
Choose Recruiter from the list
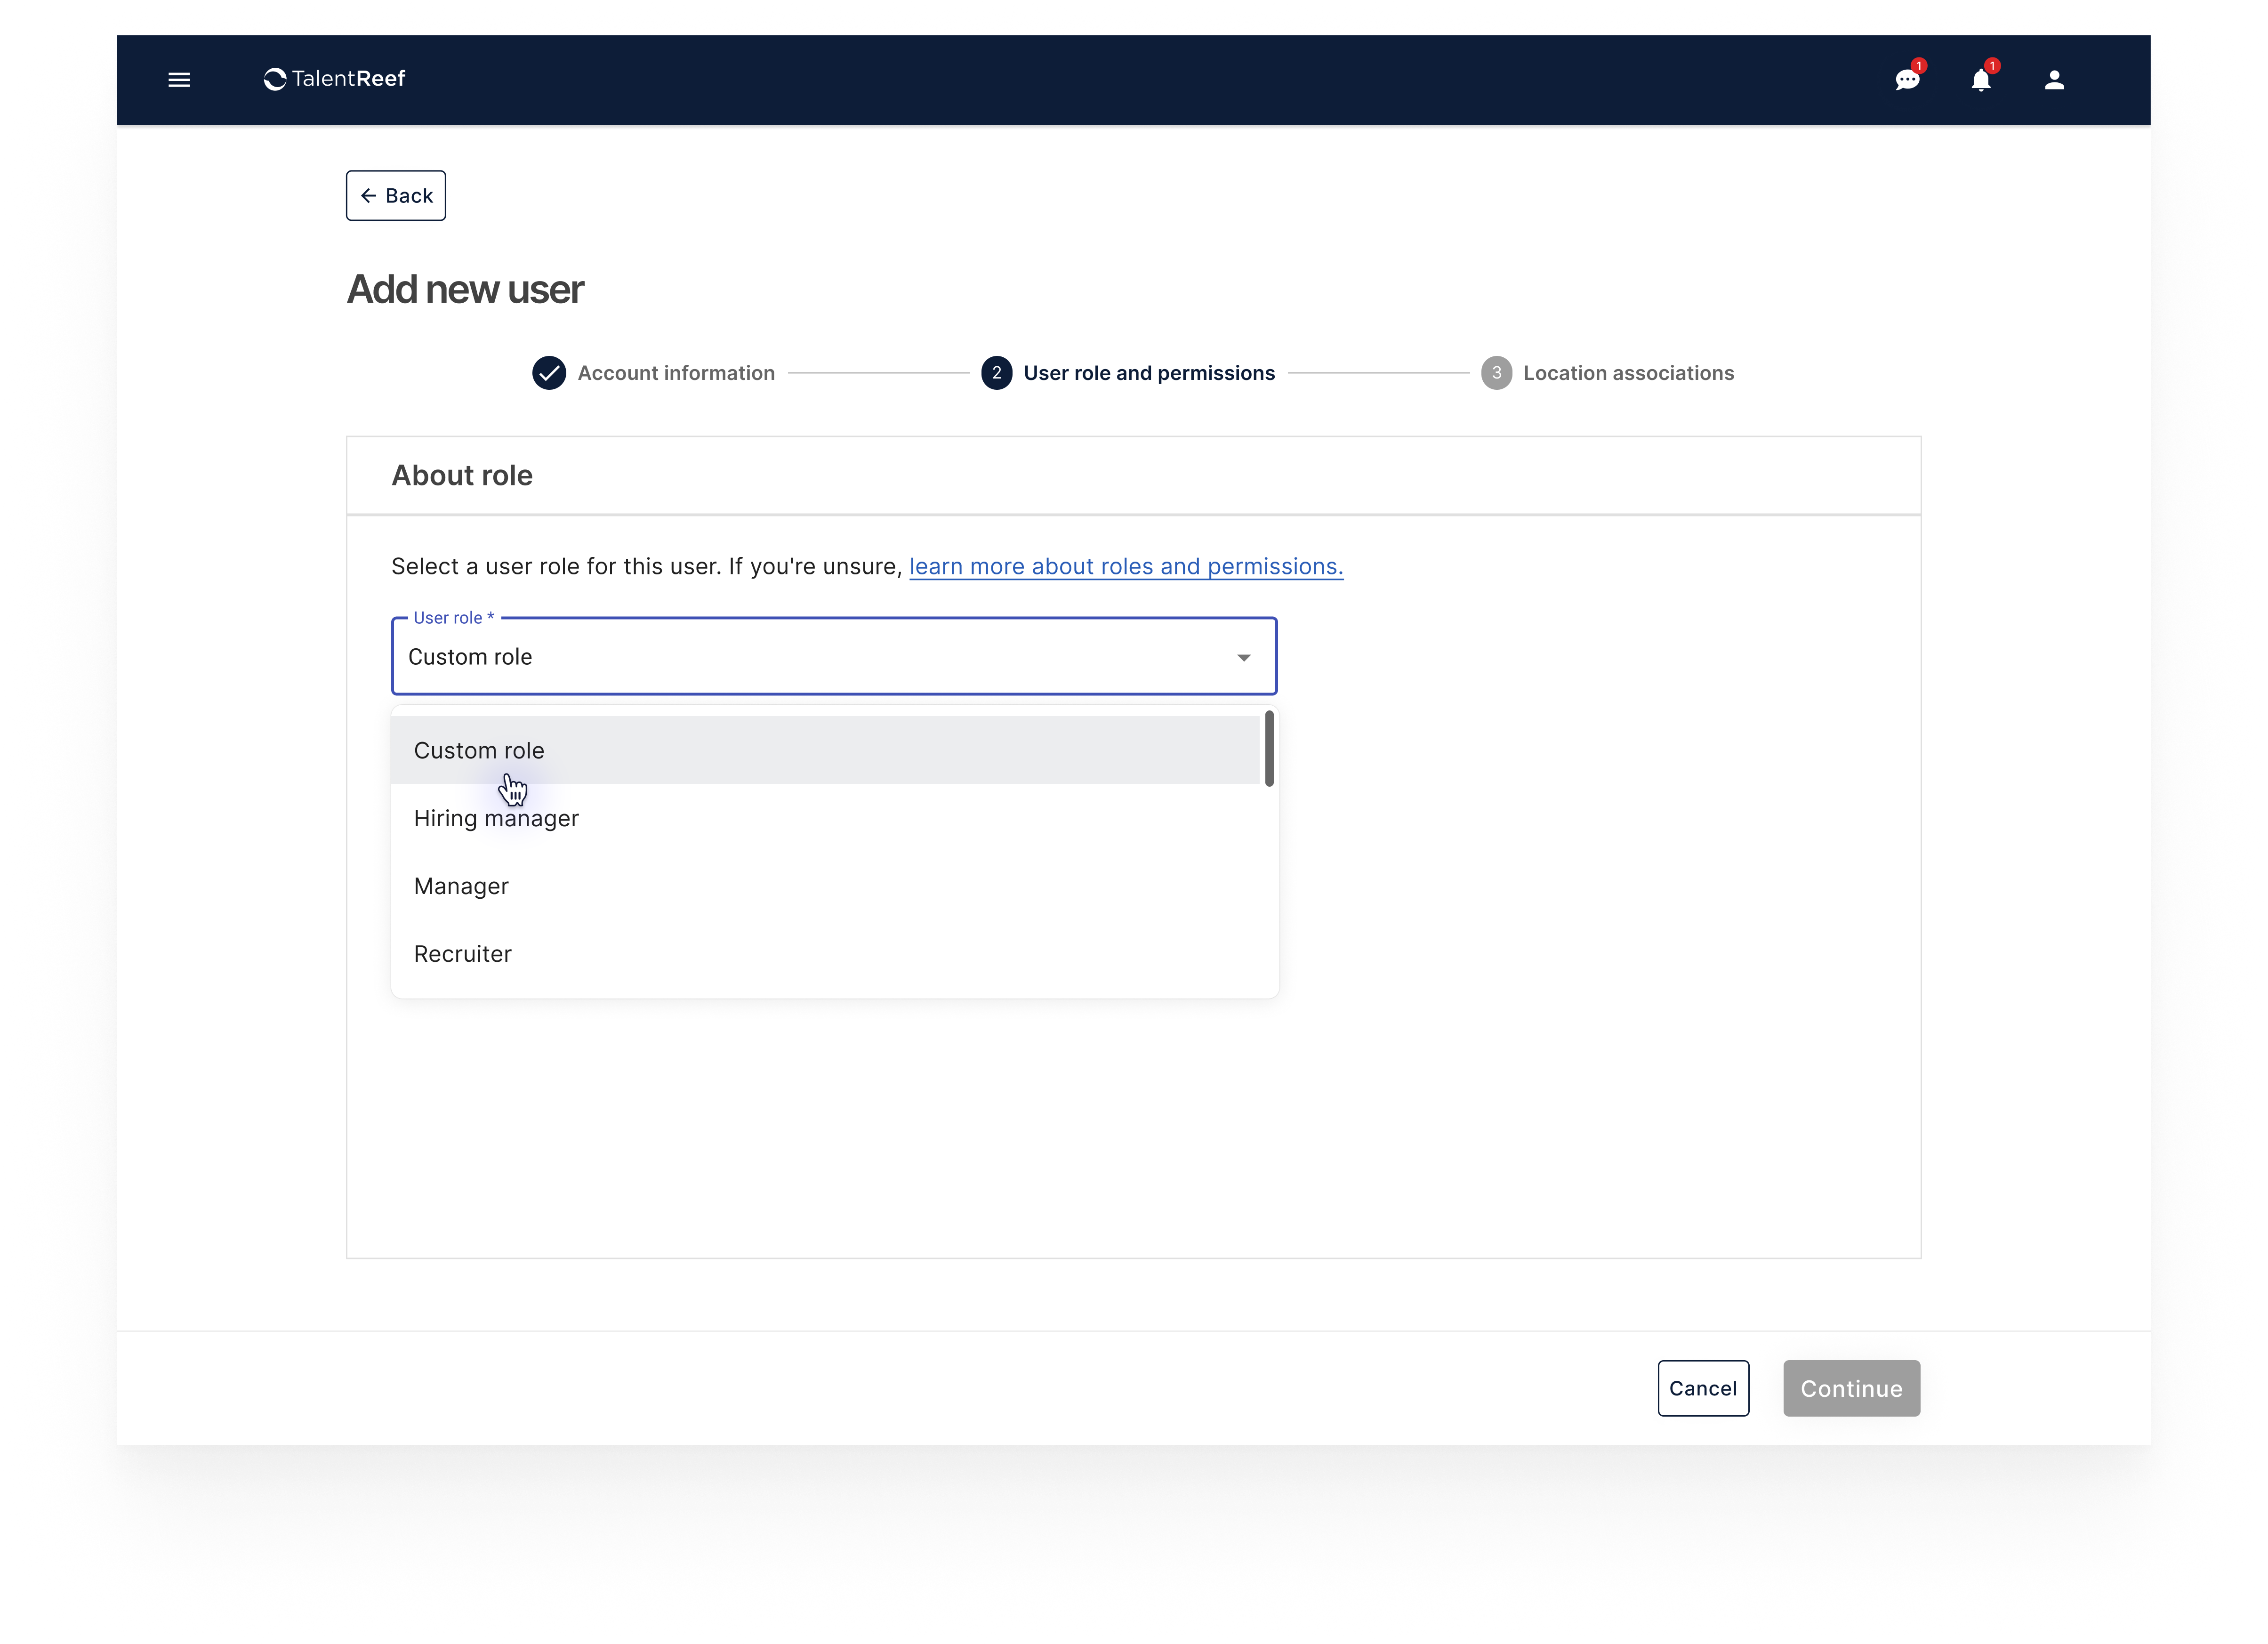825,954
